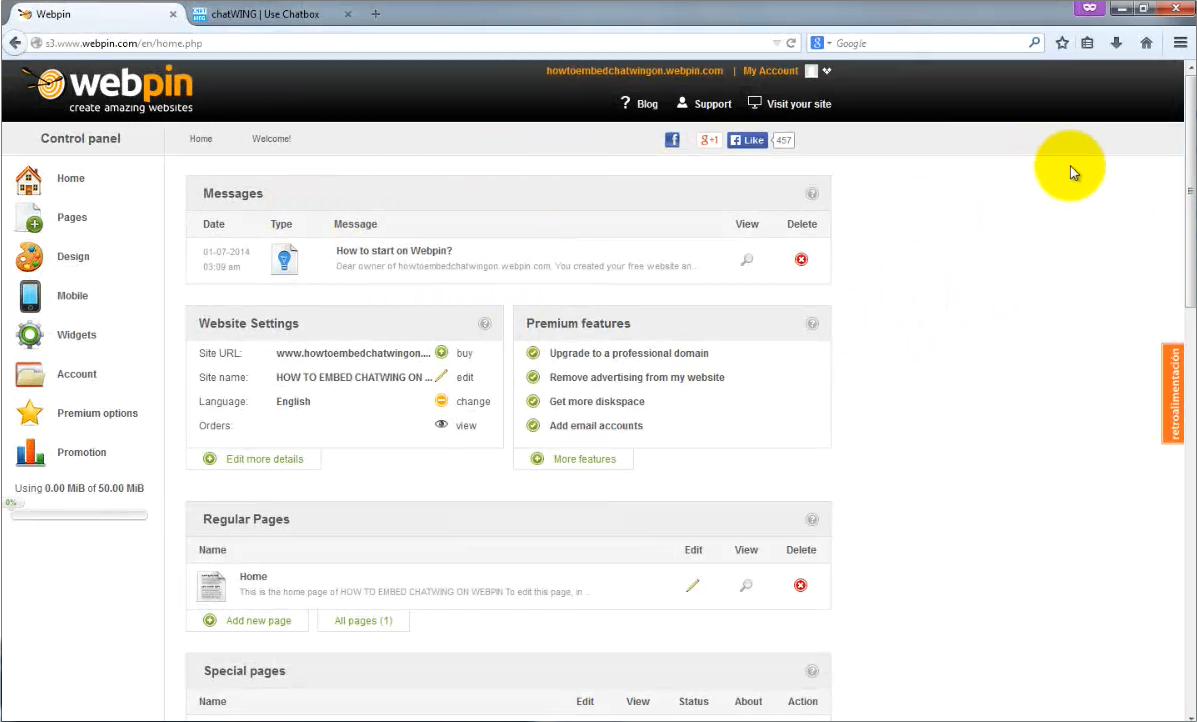Open help for Website Settings panel
Image resolution: width=1197 pixels, height=722 pixels.
pos(485,324)
